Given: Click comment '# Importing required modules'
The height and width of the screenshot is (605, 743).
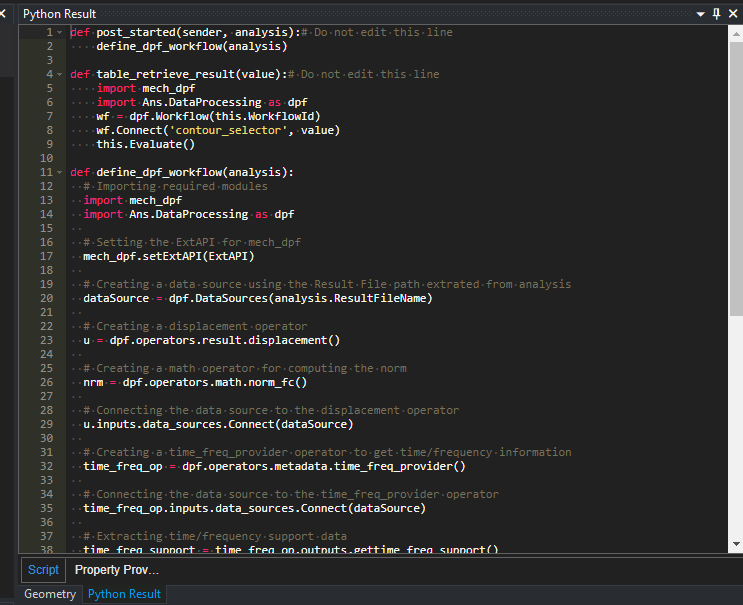Looking at the screenshot, I should 175,187.
